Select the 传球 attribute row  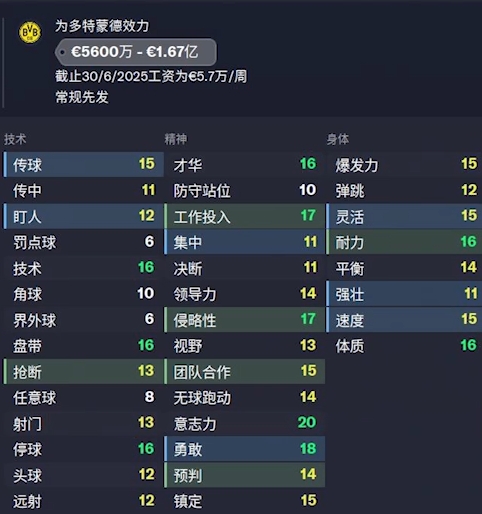tap(83, 164)
